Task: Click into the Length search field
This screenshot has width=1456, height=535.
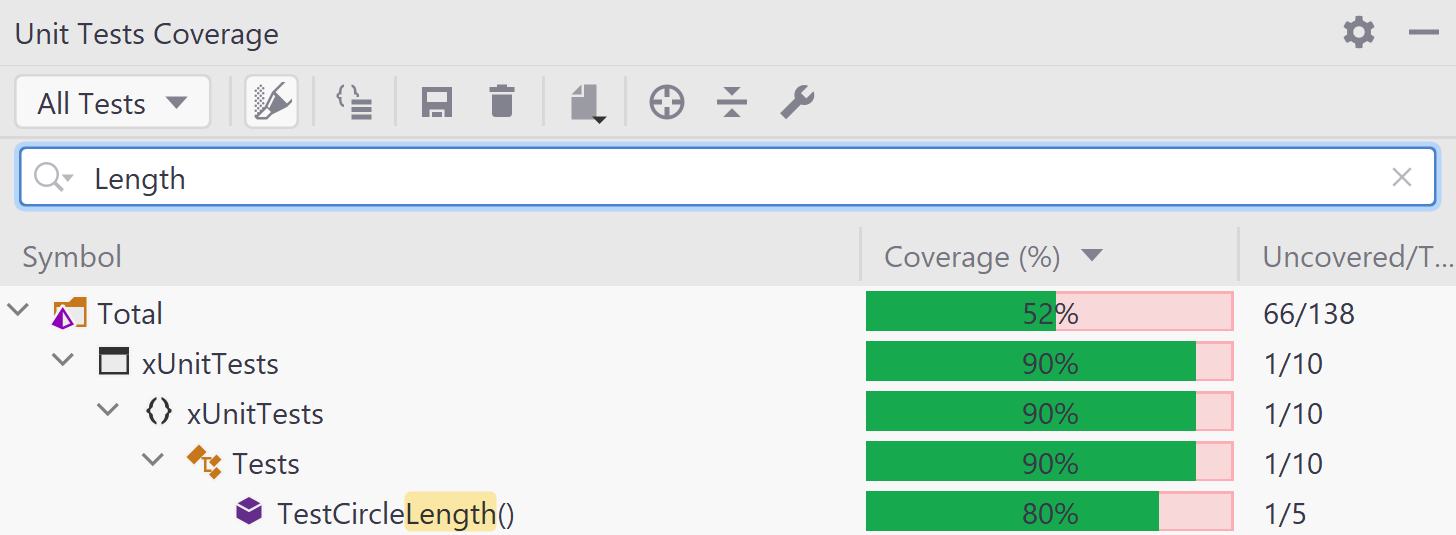Action: tap(700, 178)
